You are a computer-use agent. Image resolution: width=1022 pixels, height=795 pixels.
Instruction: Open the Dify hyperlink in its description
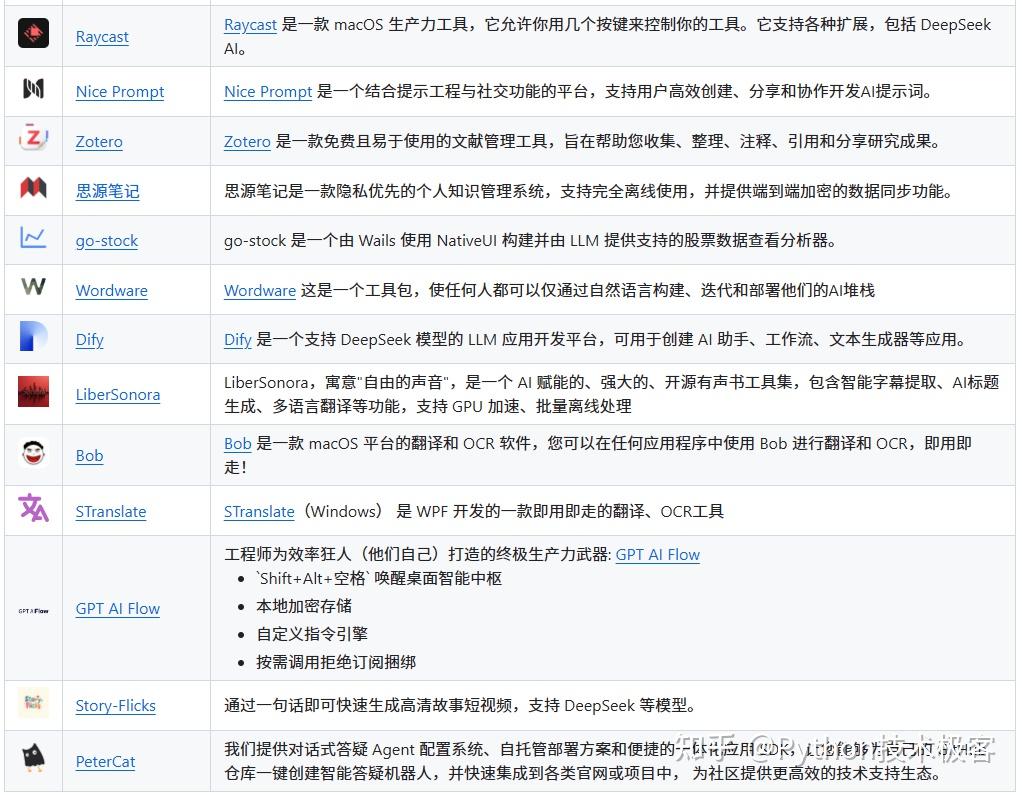(x=237, y=339)
